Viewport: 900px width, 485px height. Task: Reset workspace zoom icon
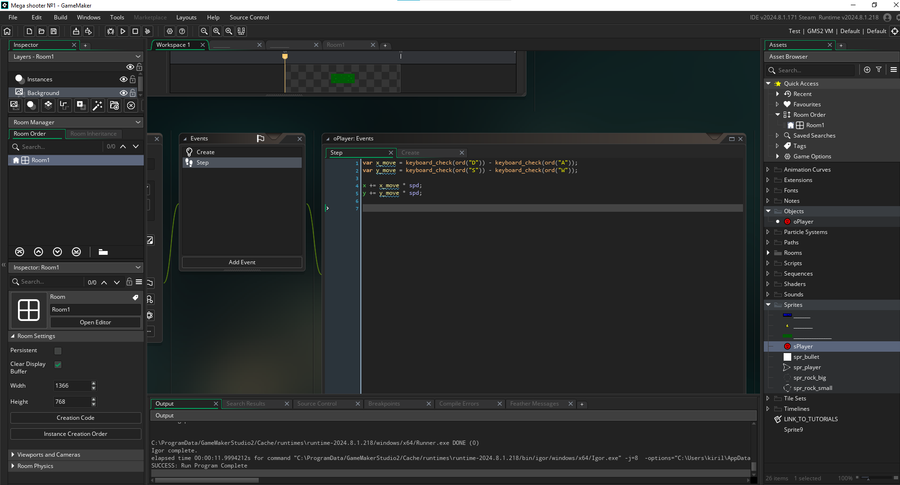click(x=228, y=31)
